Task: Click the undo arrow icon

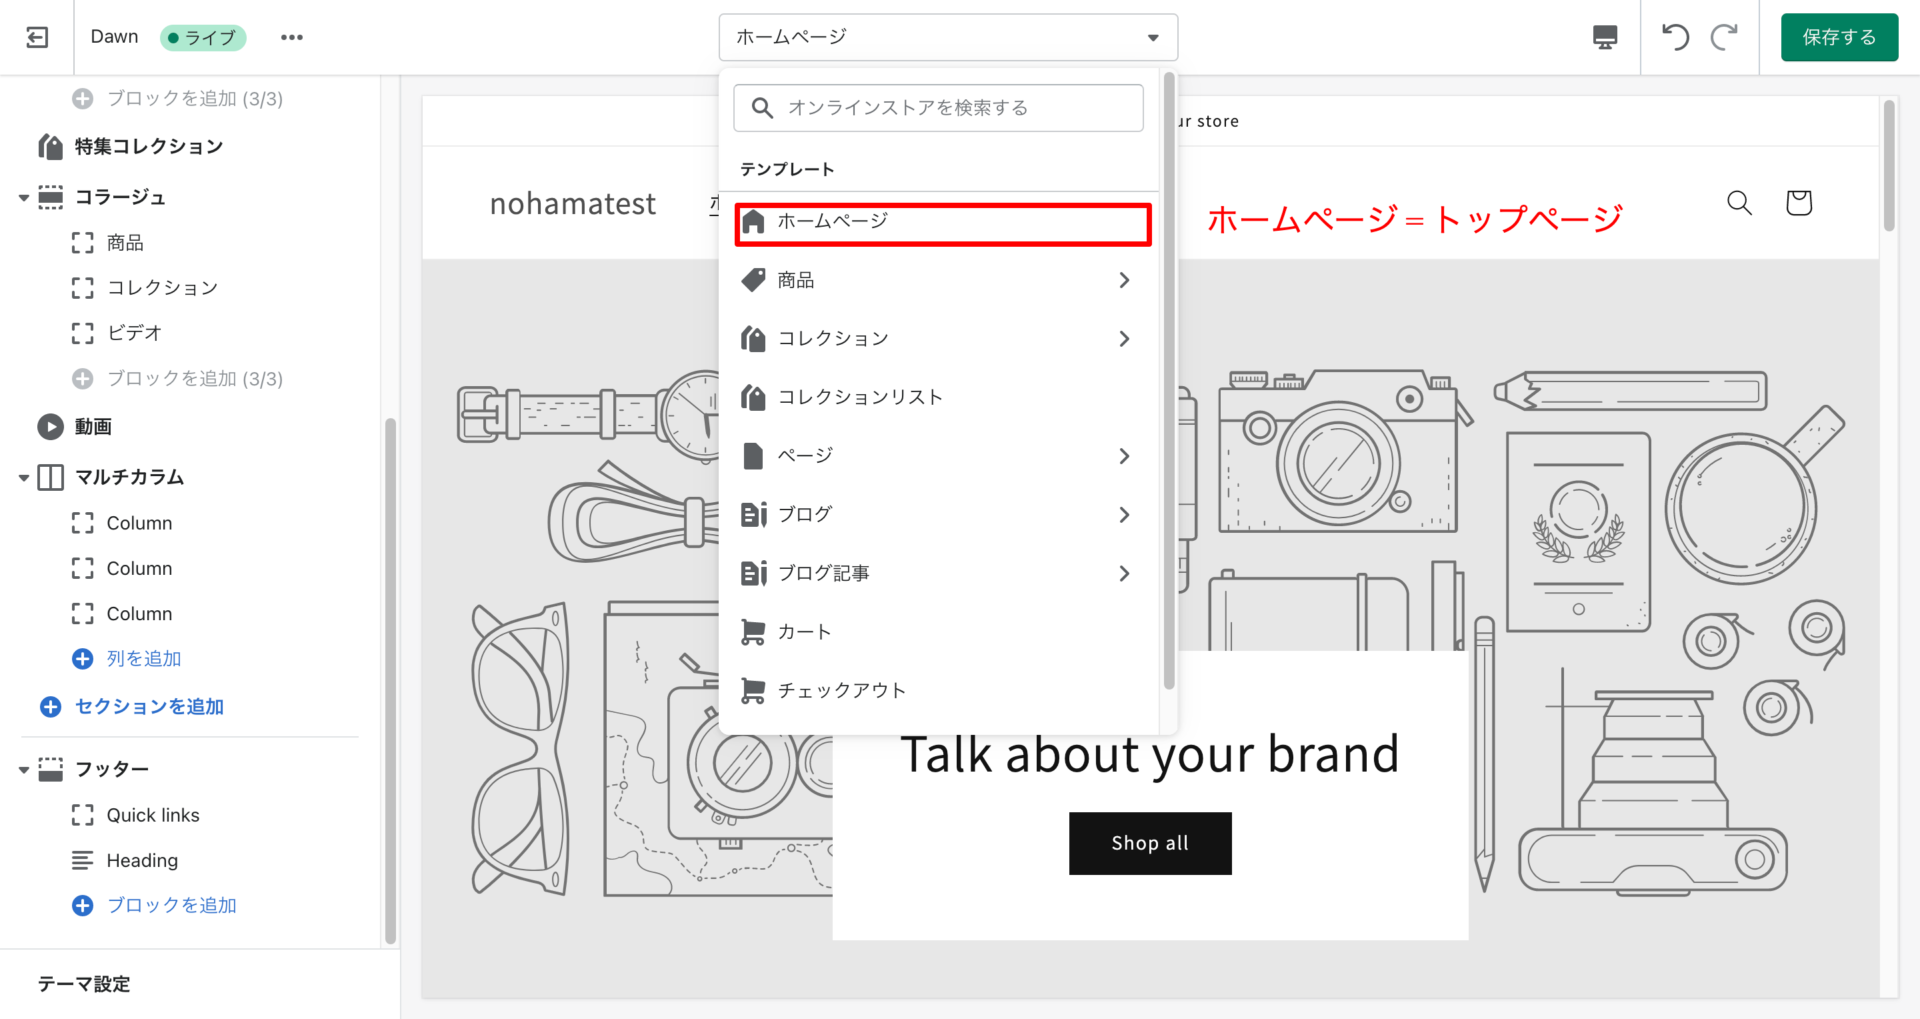Action: [x=1675, y=38]
